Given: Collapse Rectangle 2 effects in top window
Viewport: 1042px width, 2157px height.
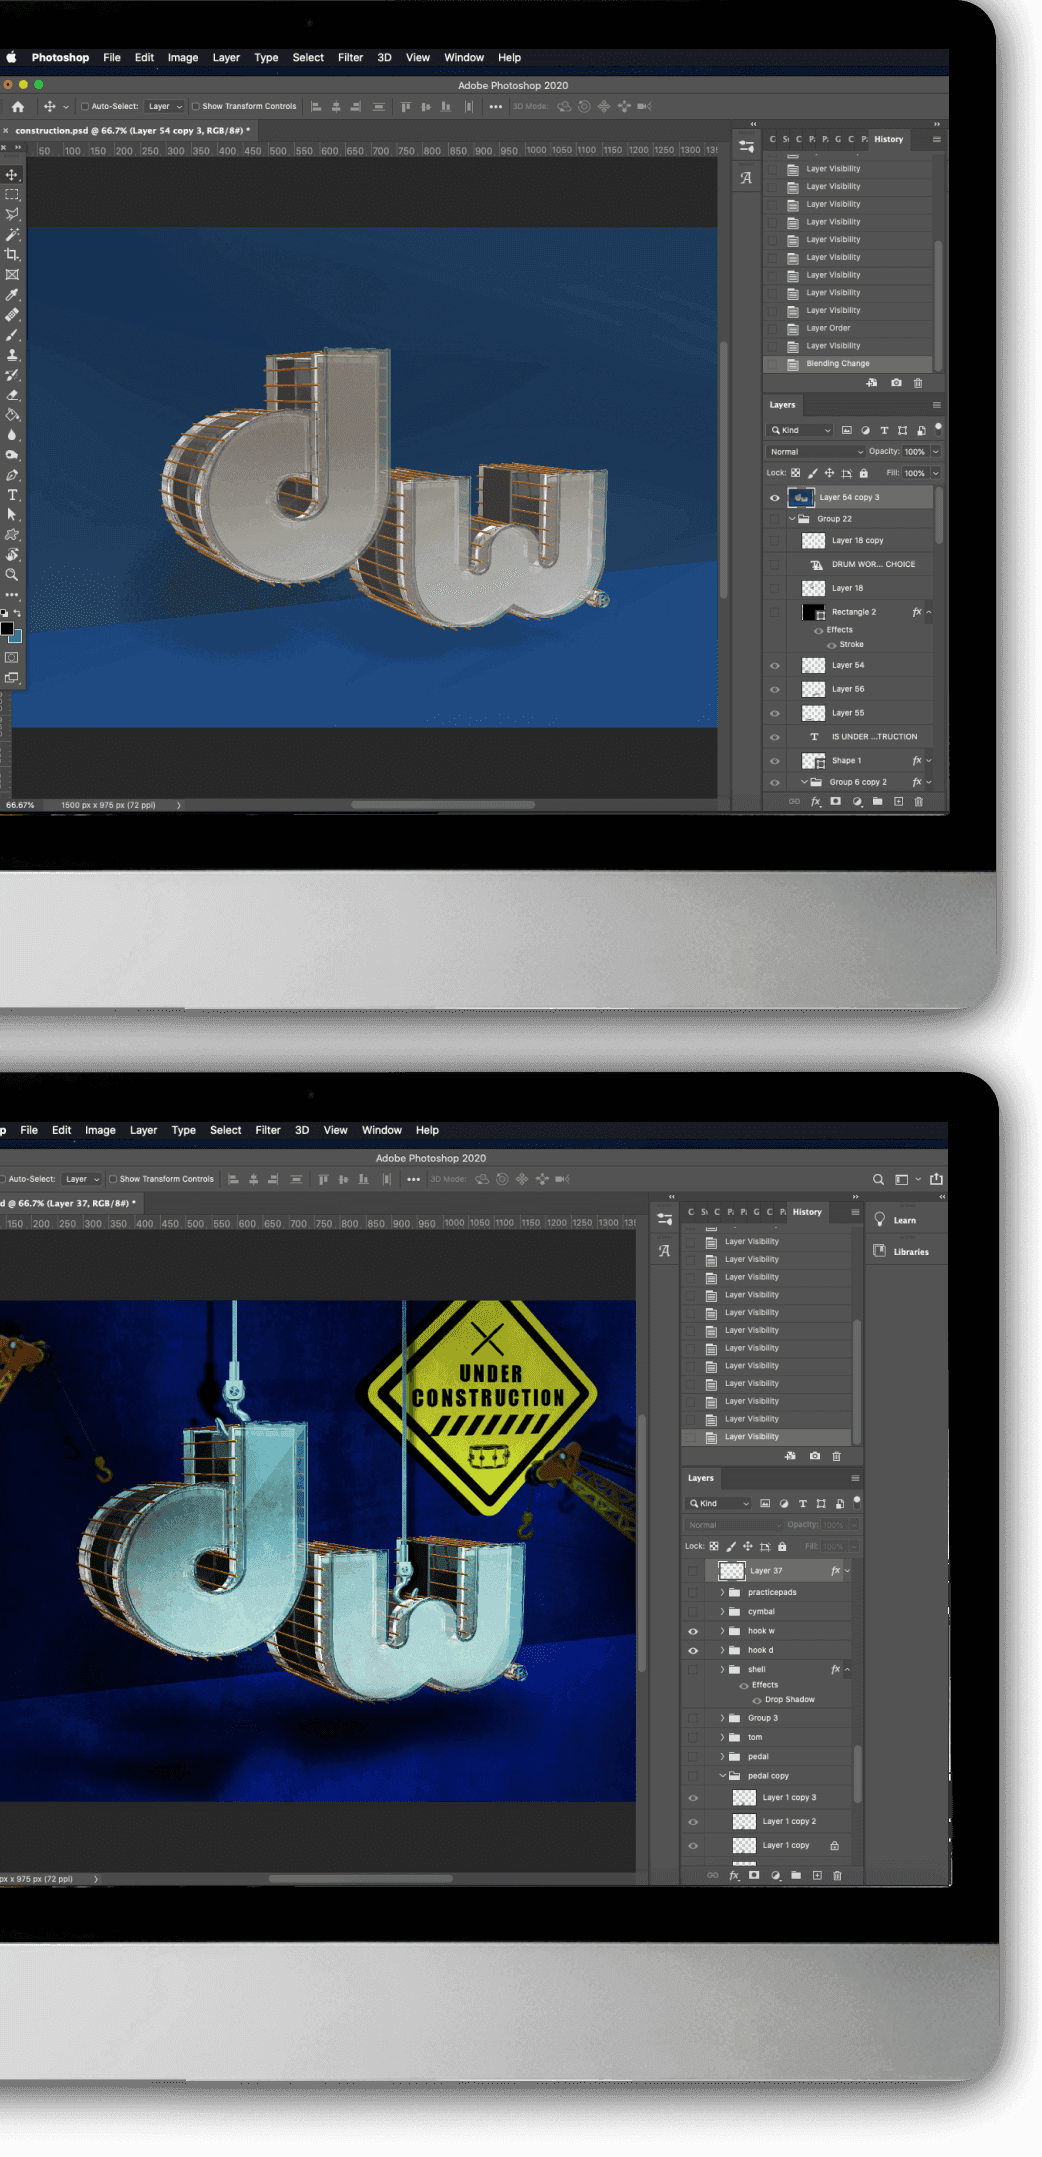Looking at the screenshot, I should coord(929,612).
